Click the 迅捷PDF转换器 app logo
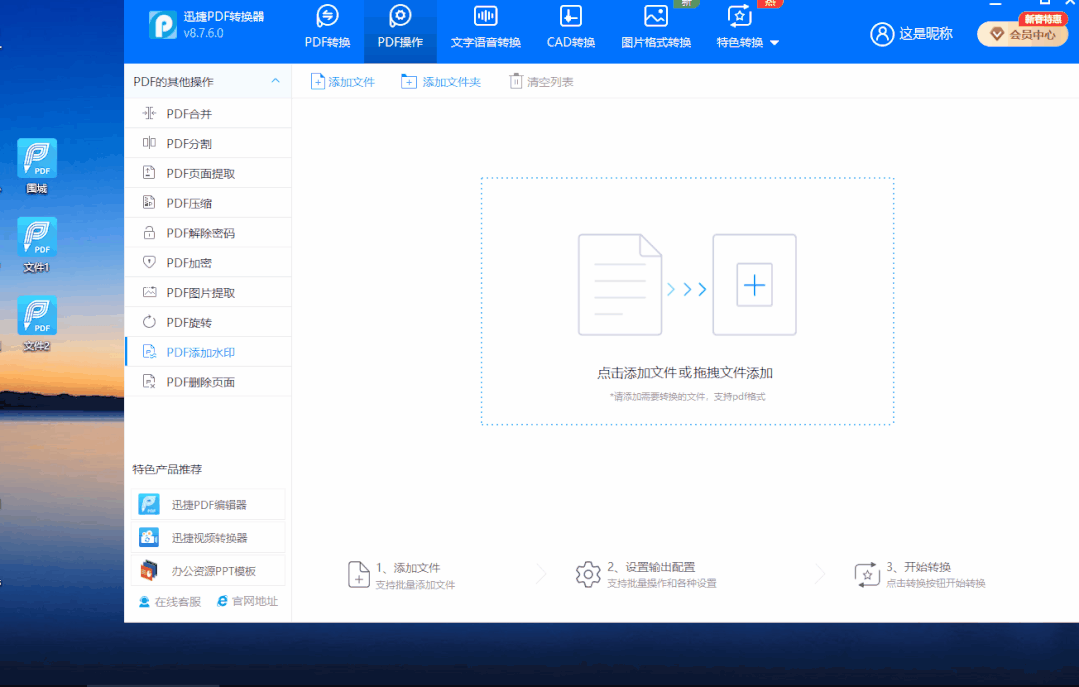 pos(163,25)
